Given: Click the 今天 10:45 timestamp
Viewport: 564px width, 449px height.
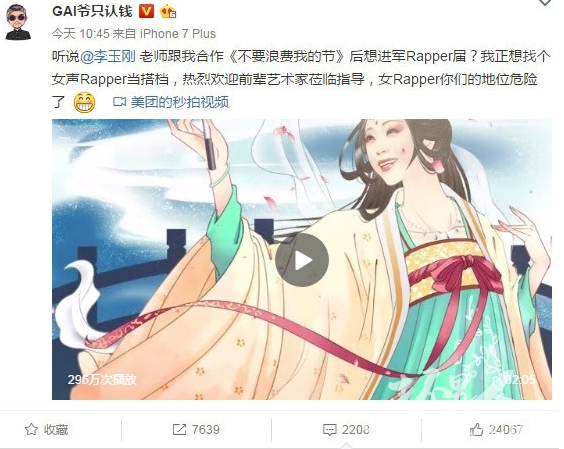Looking at the screenshot, I should (80, 34).
